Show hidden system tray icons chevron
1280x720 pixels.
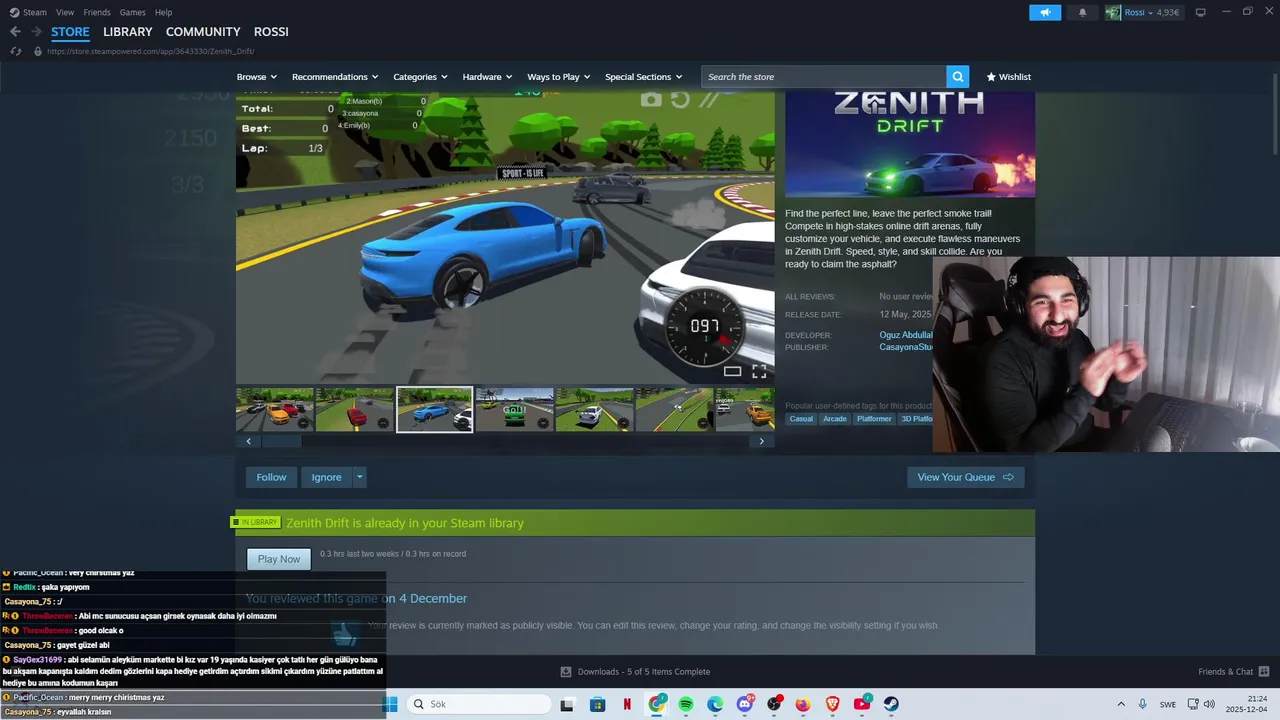pyautogui.click(x=1120, y=704)
